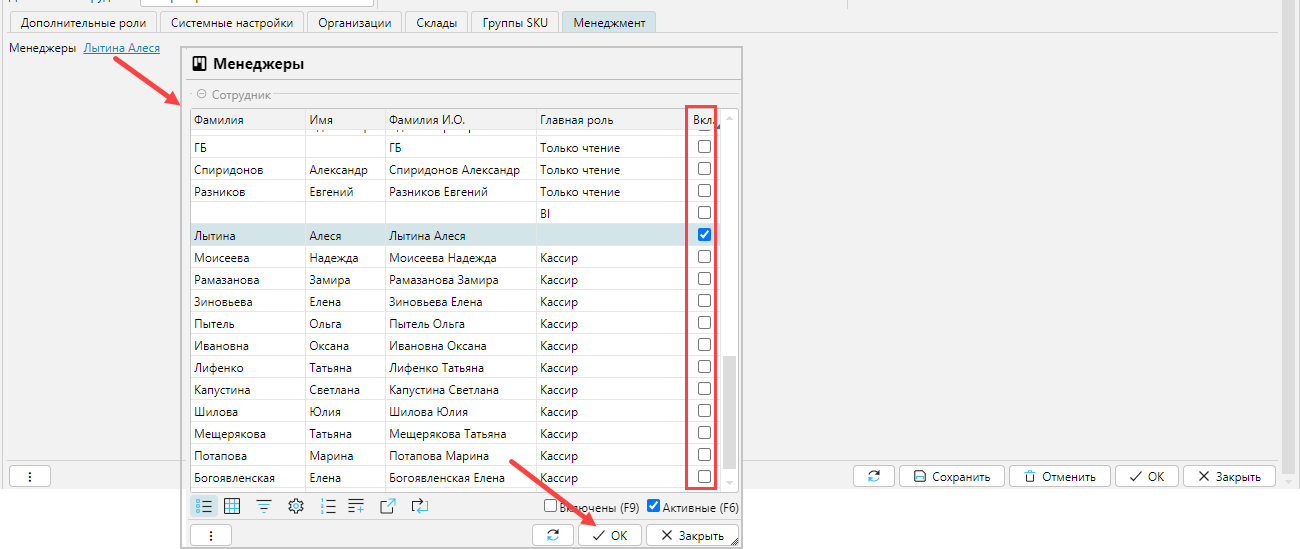Open settings gear icon in Менеджеры dialog
Screen dimensions: 1300x549
click(295, 506)
